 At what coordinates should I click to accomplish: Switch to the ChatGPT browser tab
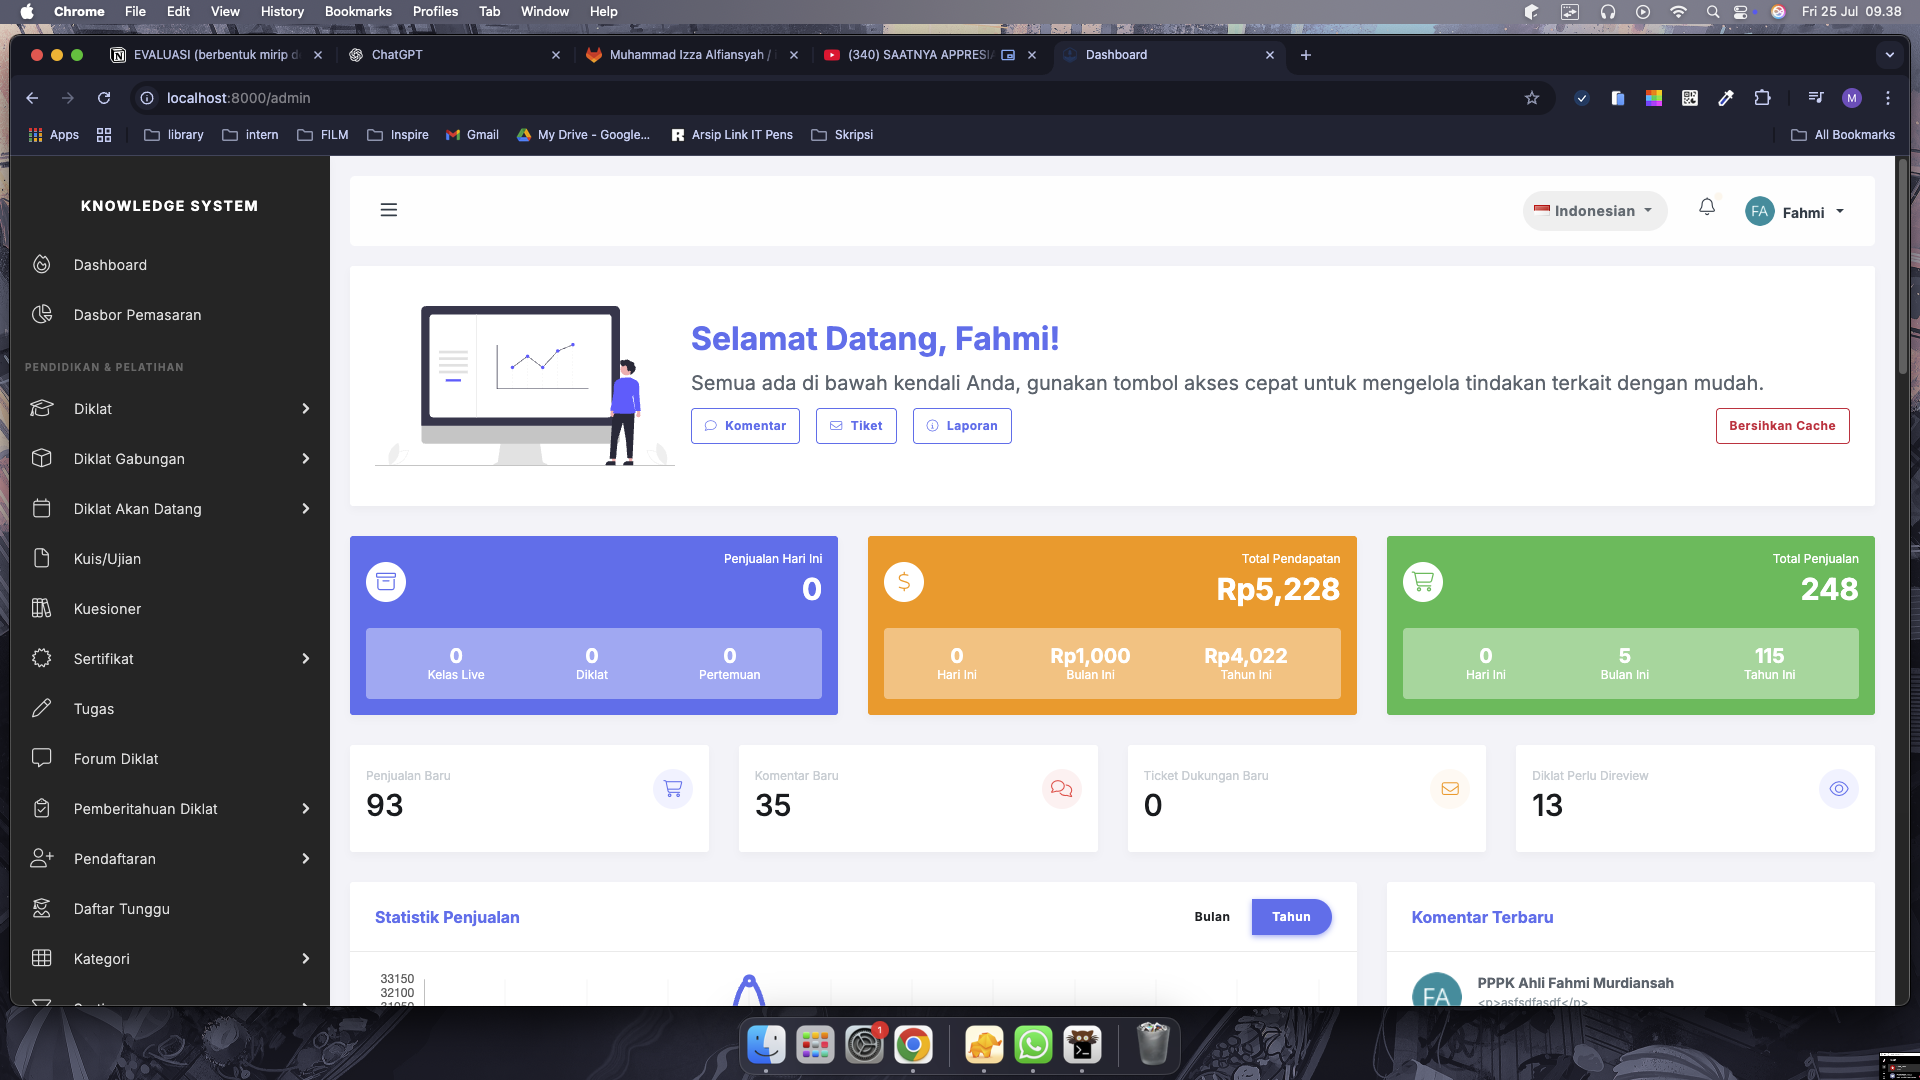[x=450, y=55]
